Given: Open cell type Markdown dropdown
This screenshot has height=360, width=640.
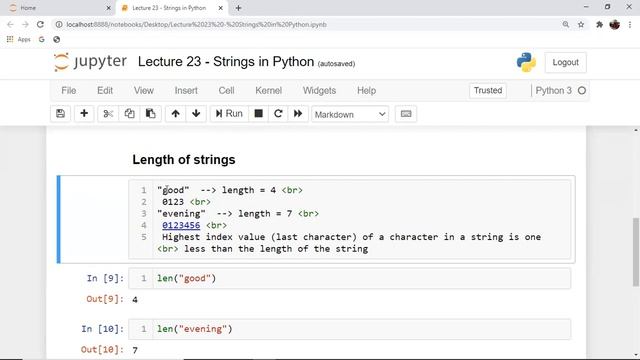Looking at the screenshot, I should click(x=350, y=114).
